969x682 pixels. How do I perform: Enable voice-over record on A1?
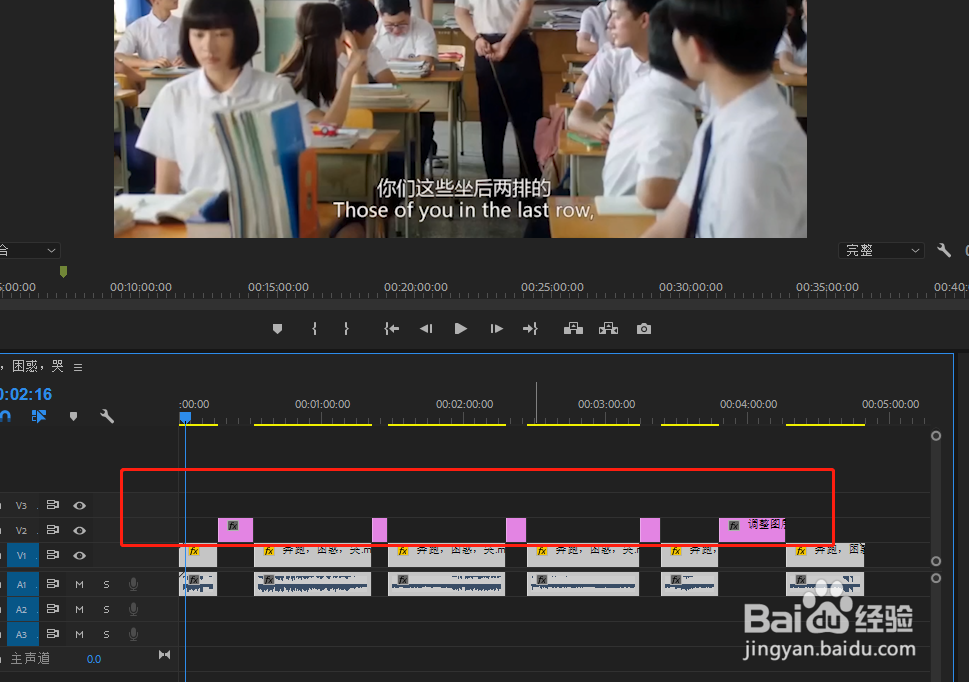pyautogui.click(x=133, y=584)
